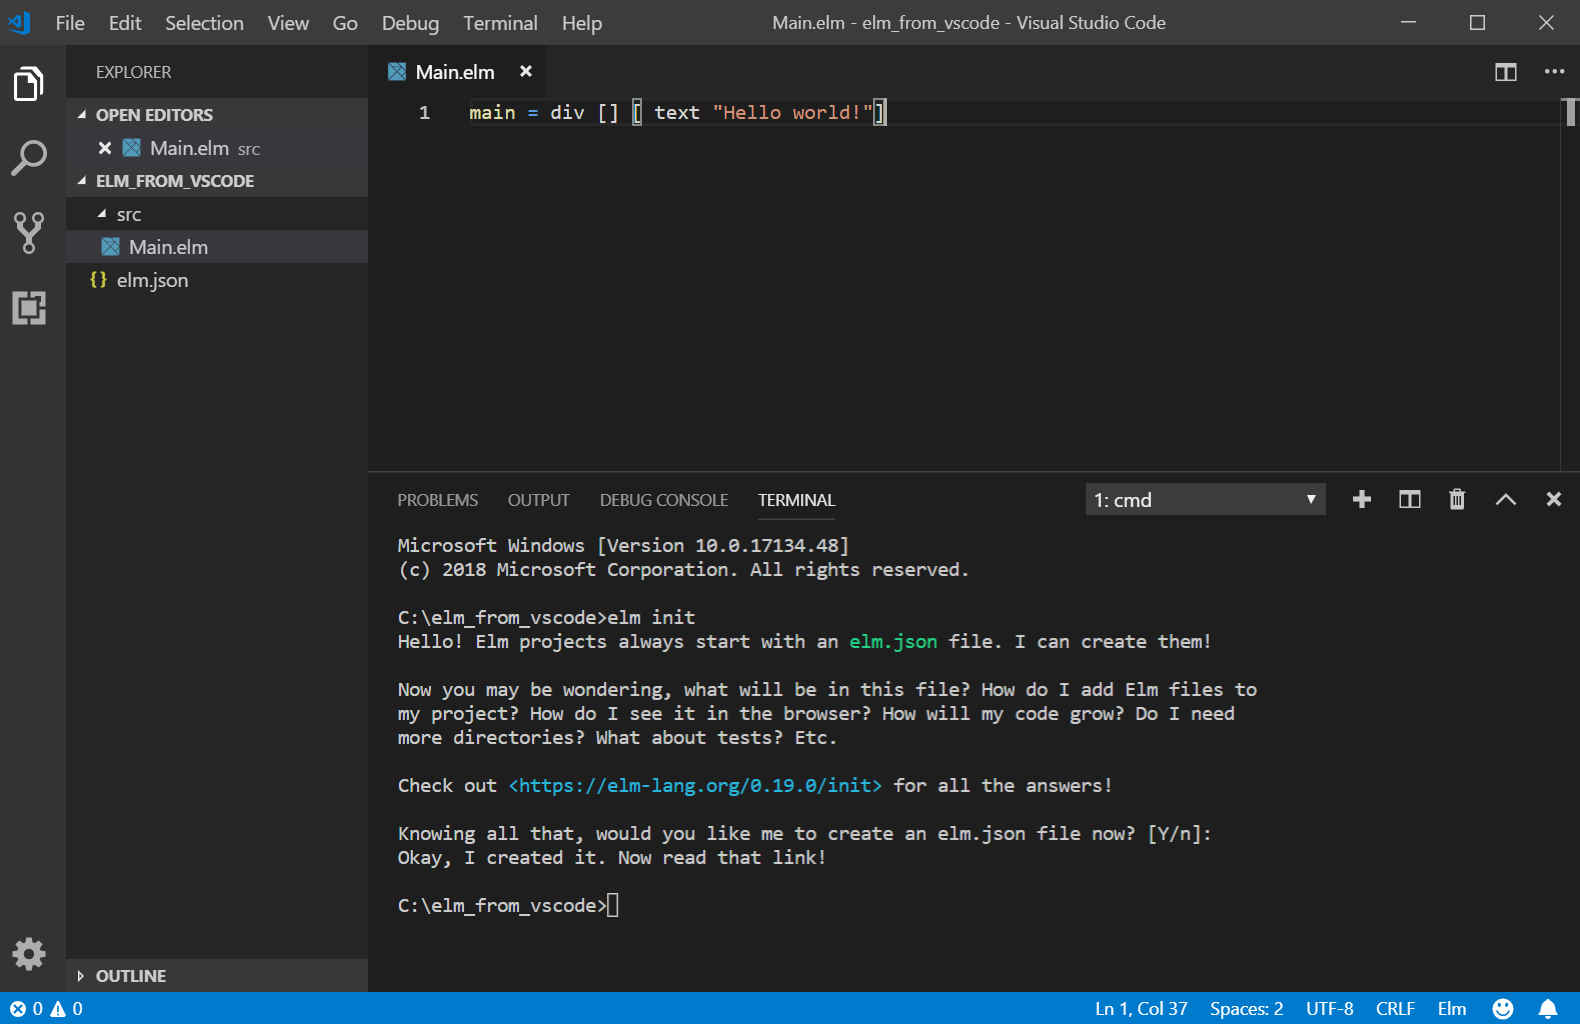Toggle the Explorer view icon
1580x1024 pixels.
(x=29, y=84)
